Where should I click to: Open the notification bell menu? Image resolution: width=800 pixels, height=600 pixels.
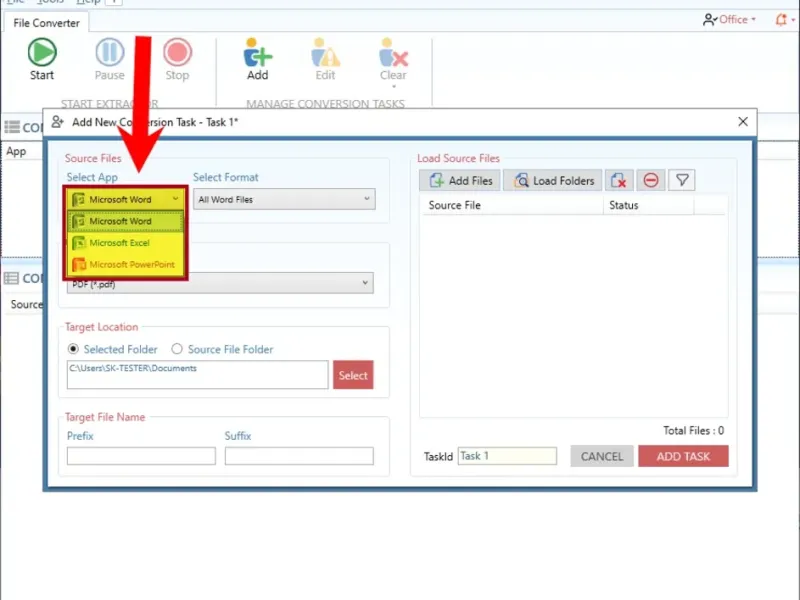click(785, 20)
